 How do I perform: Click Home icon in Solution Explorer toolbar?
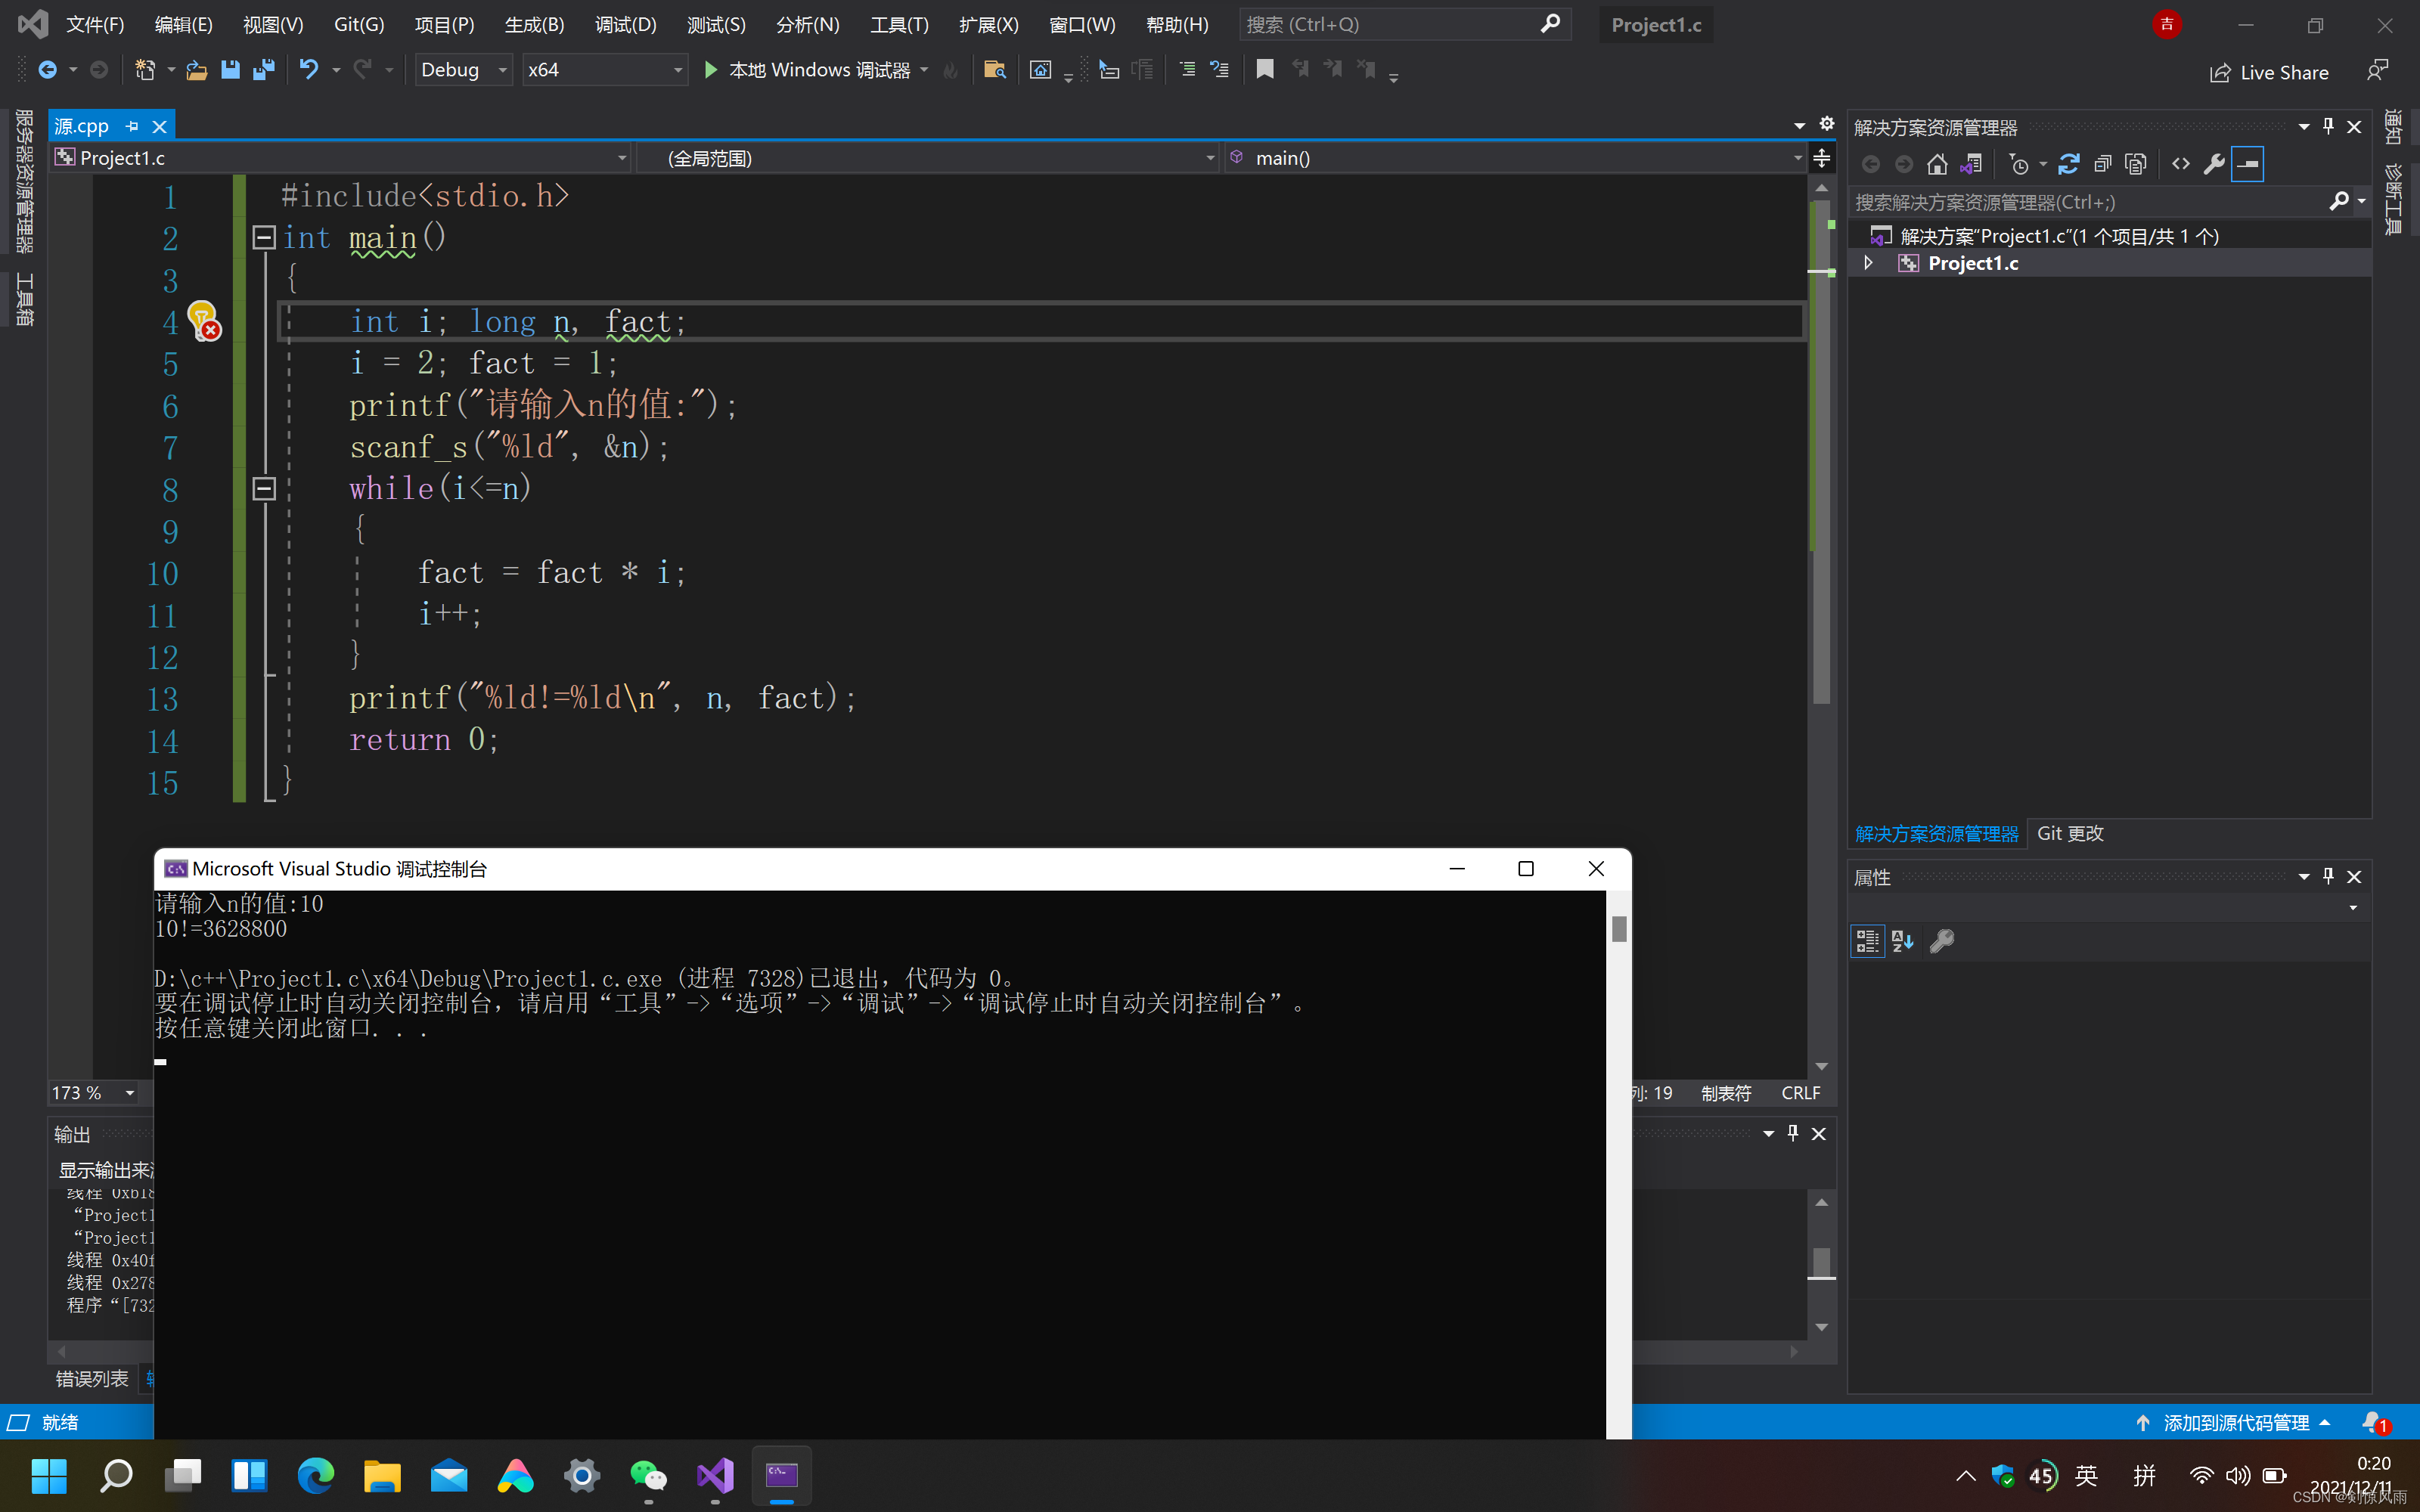coord(1937,164)
